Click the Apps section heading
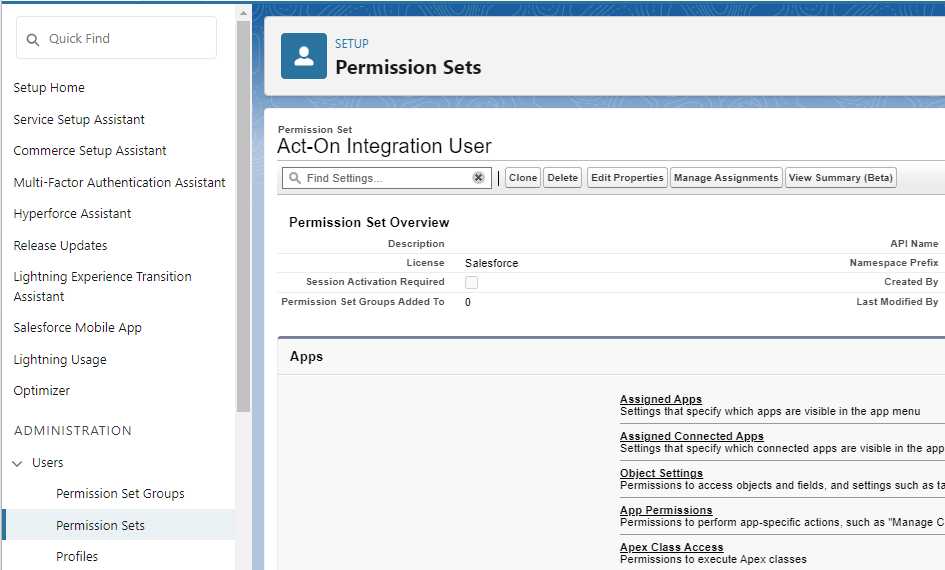The image size is (945, 570). tap(306, 357)
